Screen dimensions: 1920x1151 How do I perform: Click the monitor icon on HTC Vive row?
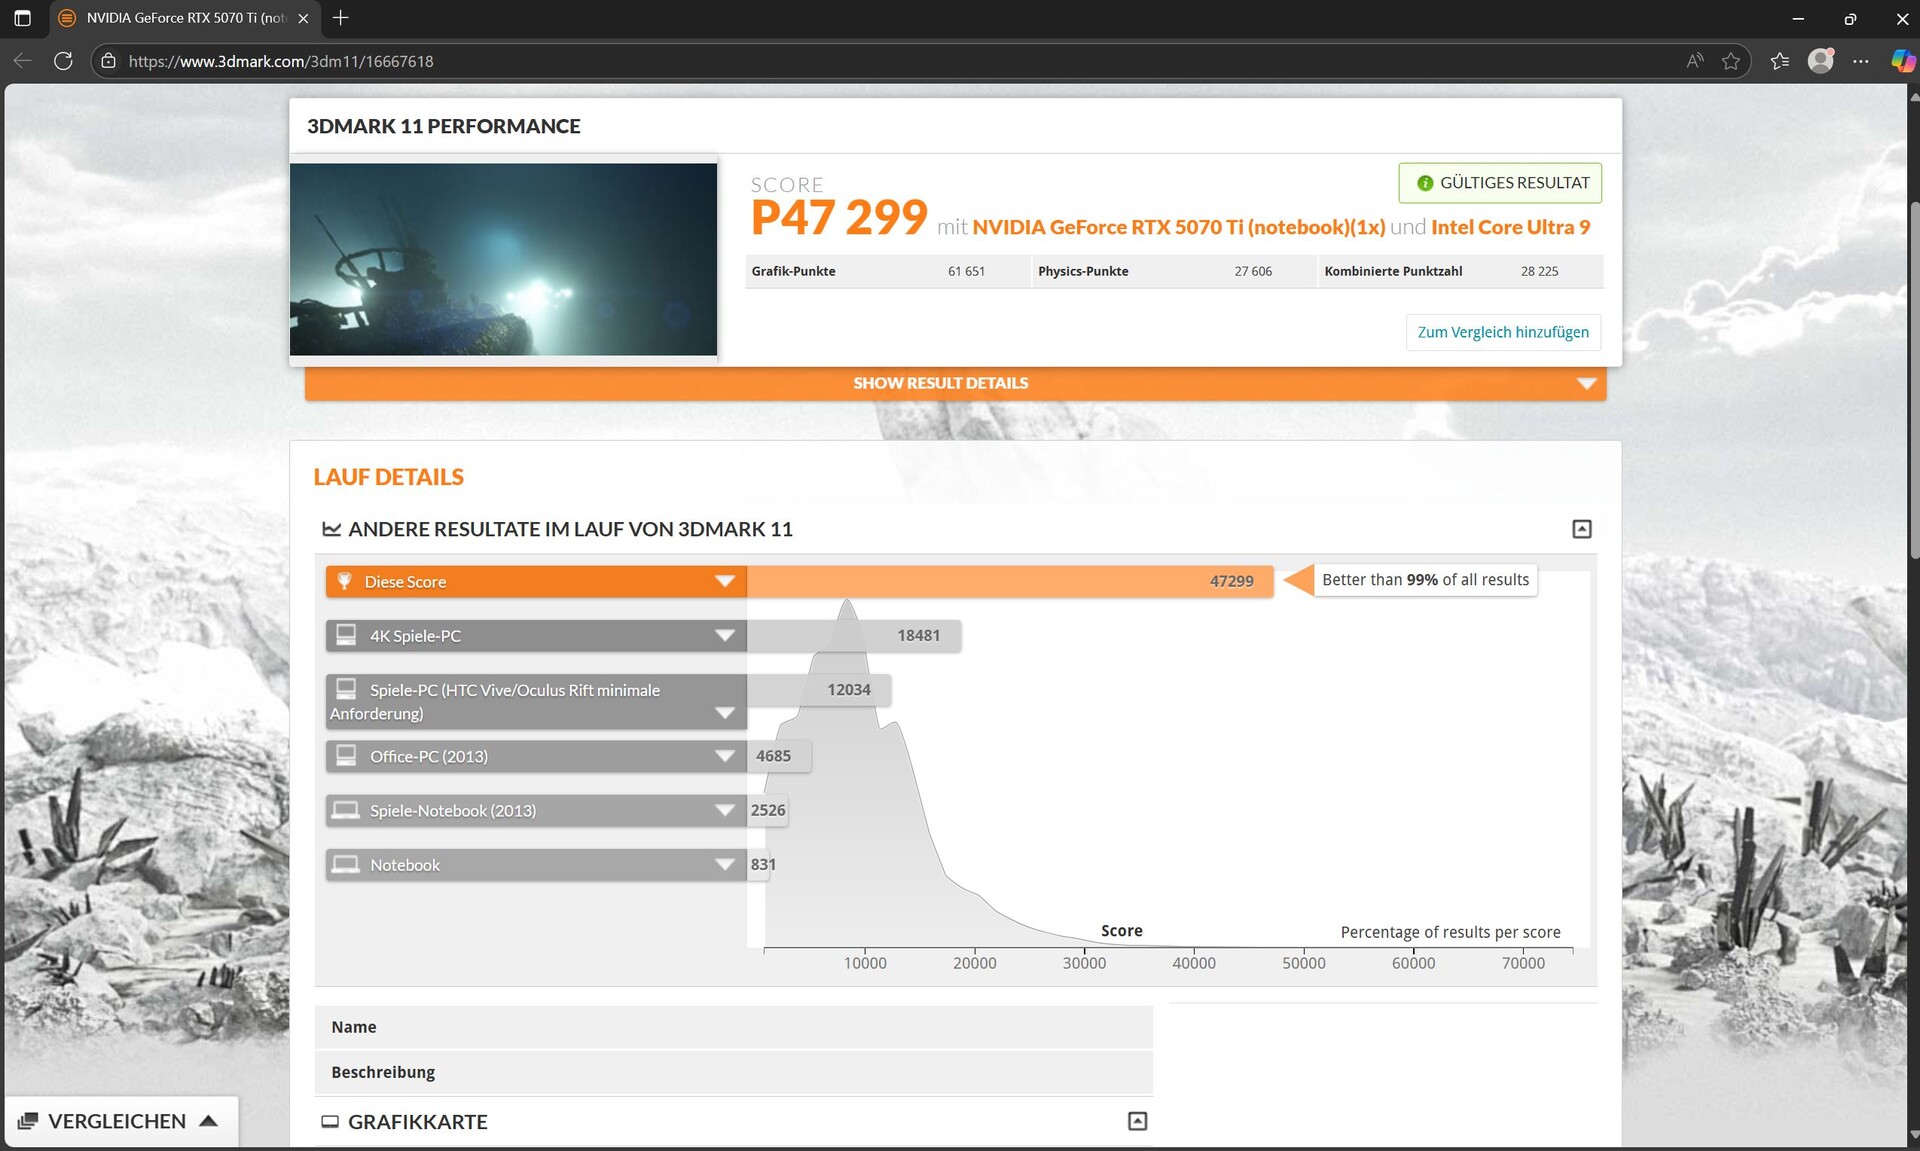[x=346, y=689]
